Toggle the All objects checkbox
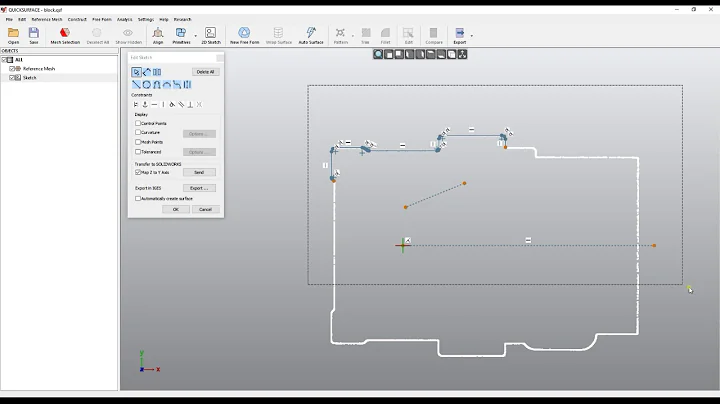 (x=4, y=60)
